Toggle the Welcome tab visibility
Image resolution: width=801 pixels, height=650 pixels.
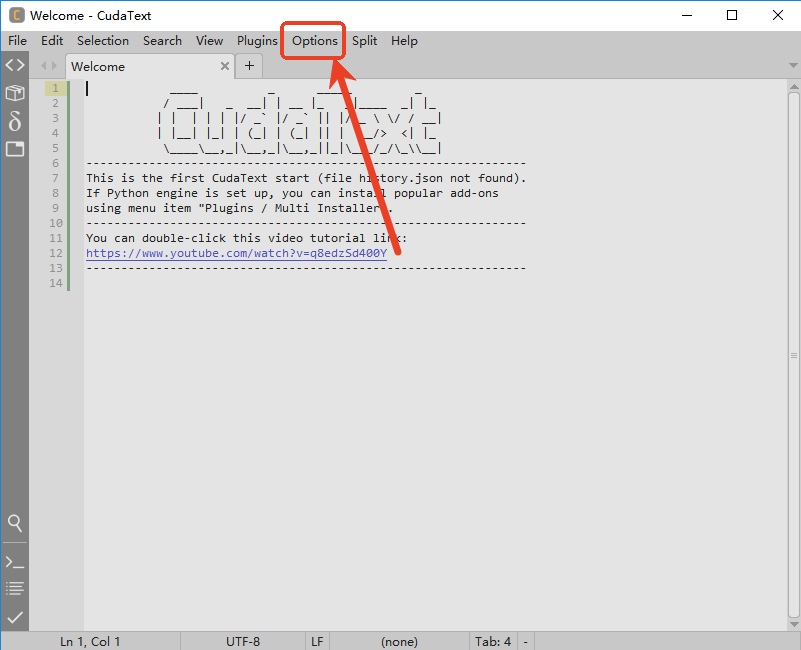point(97,66)
